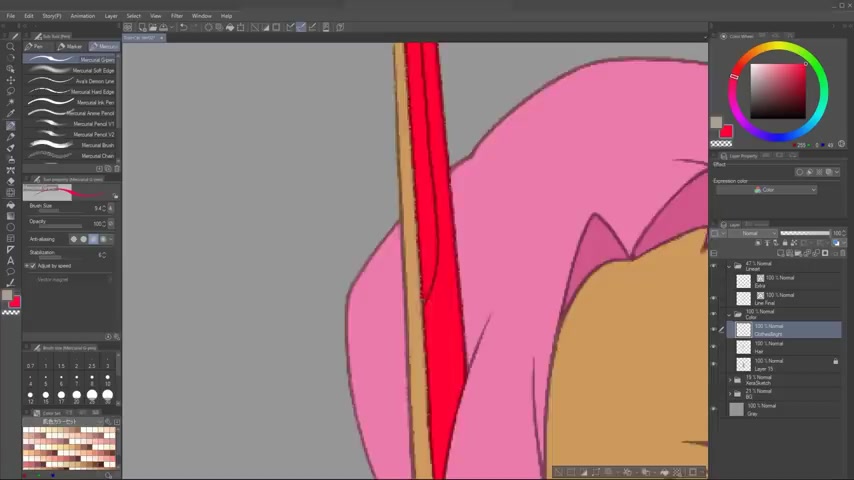Image resolution: width=854 pixels, height=480 pixels.
Task: Select the Eyedropper tool
Action: pos(10,113)
